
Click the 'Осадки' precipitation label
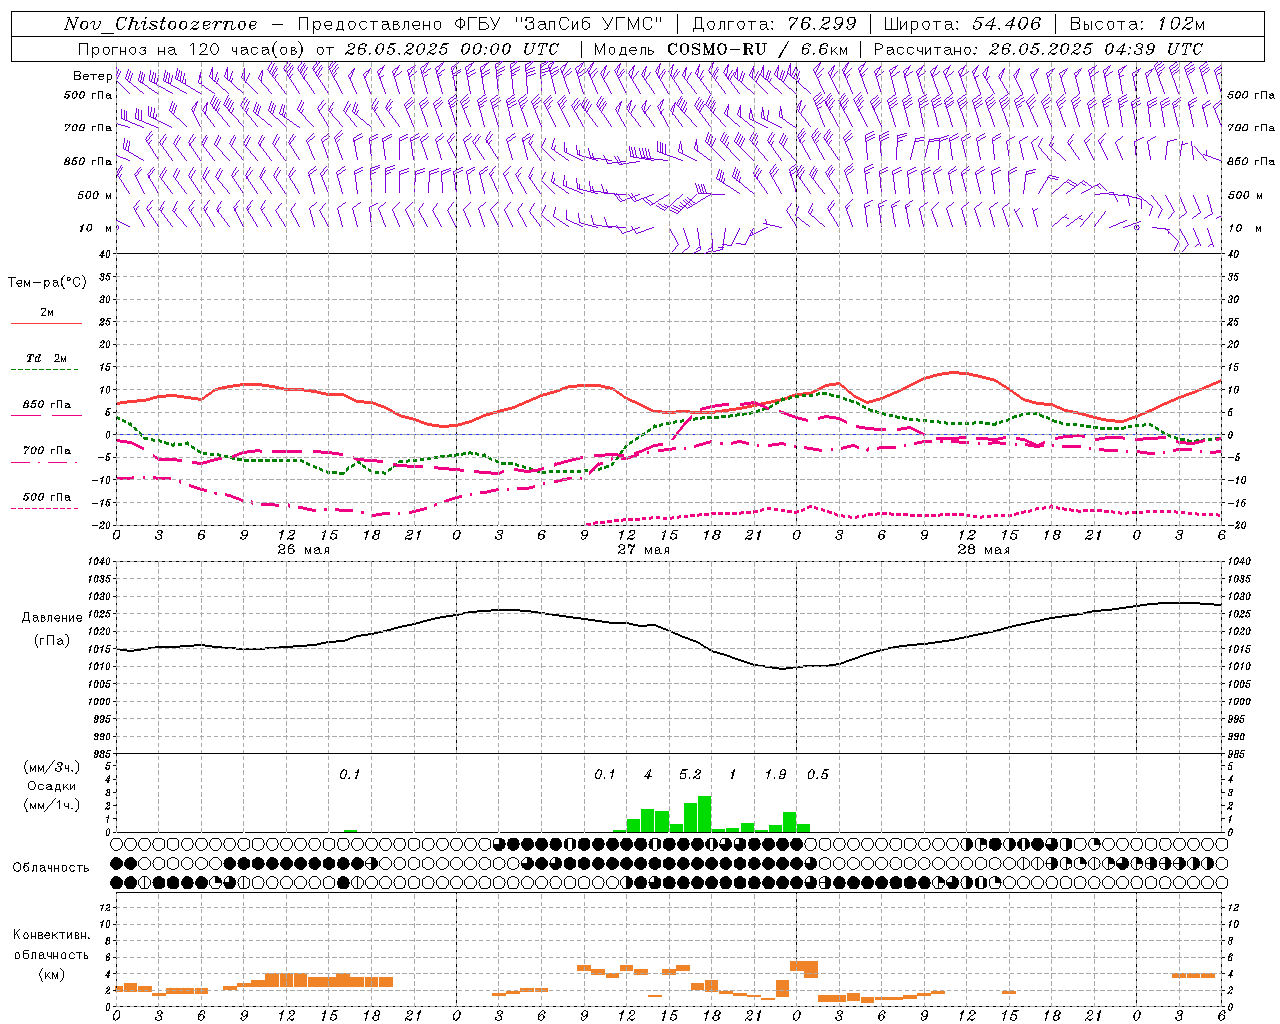pyautogui.click(x=51, y=786)
